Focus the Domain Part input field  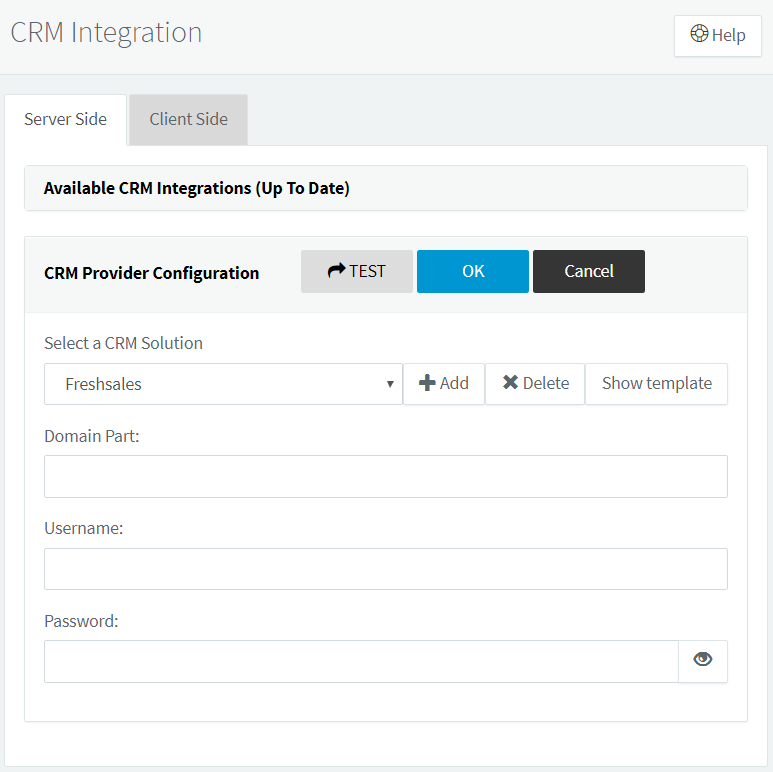click(x=385, y=476)
